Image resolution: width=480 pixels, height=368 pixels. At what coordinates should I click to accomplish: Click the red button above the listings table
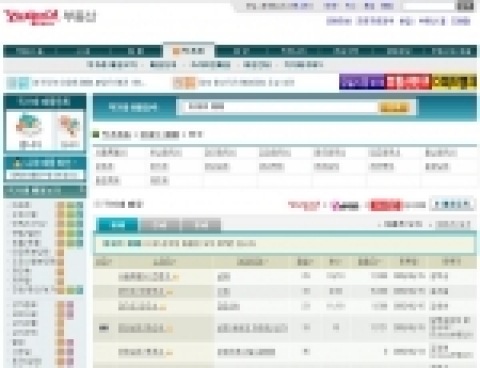(x=386, y=205)
